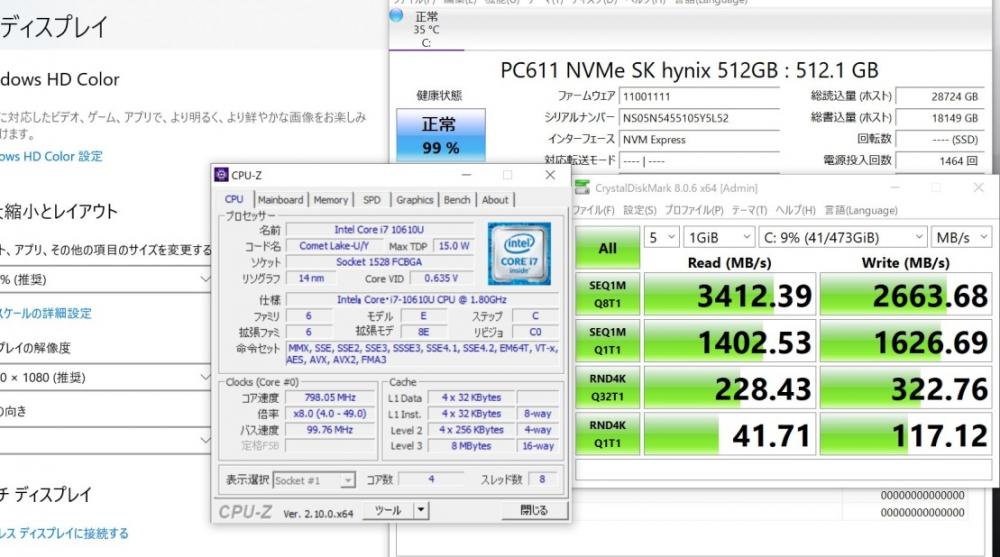1000x557 pixels.
Task: Click processor name Intel Core i7 10610U
Action: pos(379,230)
